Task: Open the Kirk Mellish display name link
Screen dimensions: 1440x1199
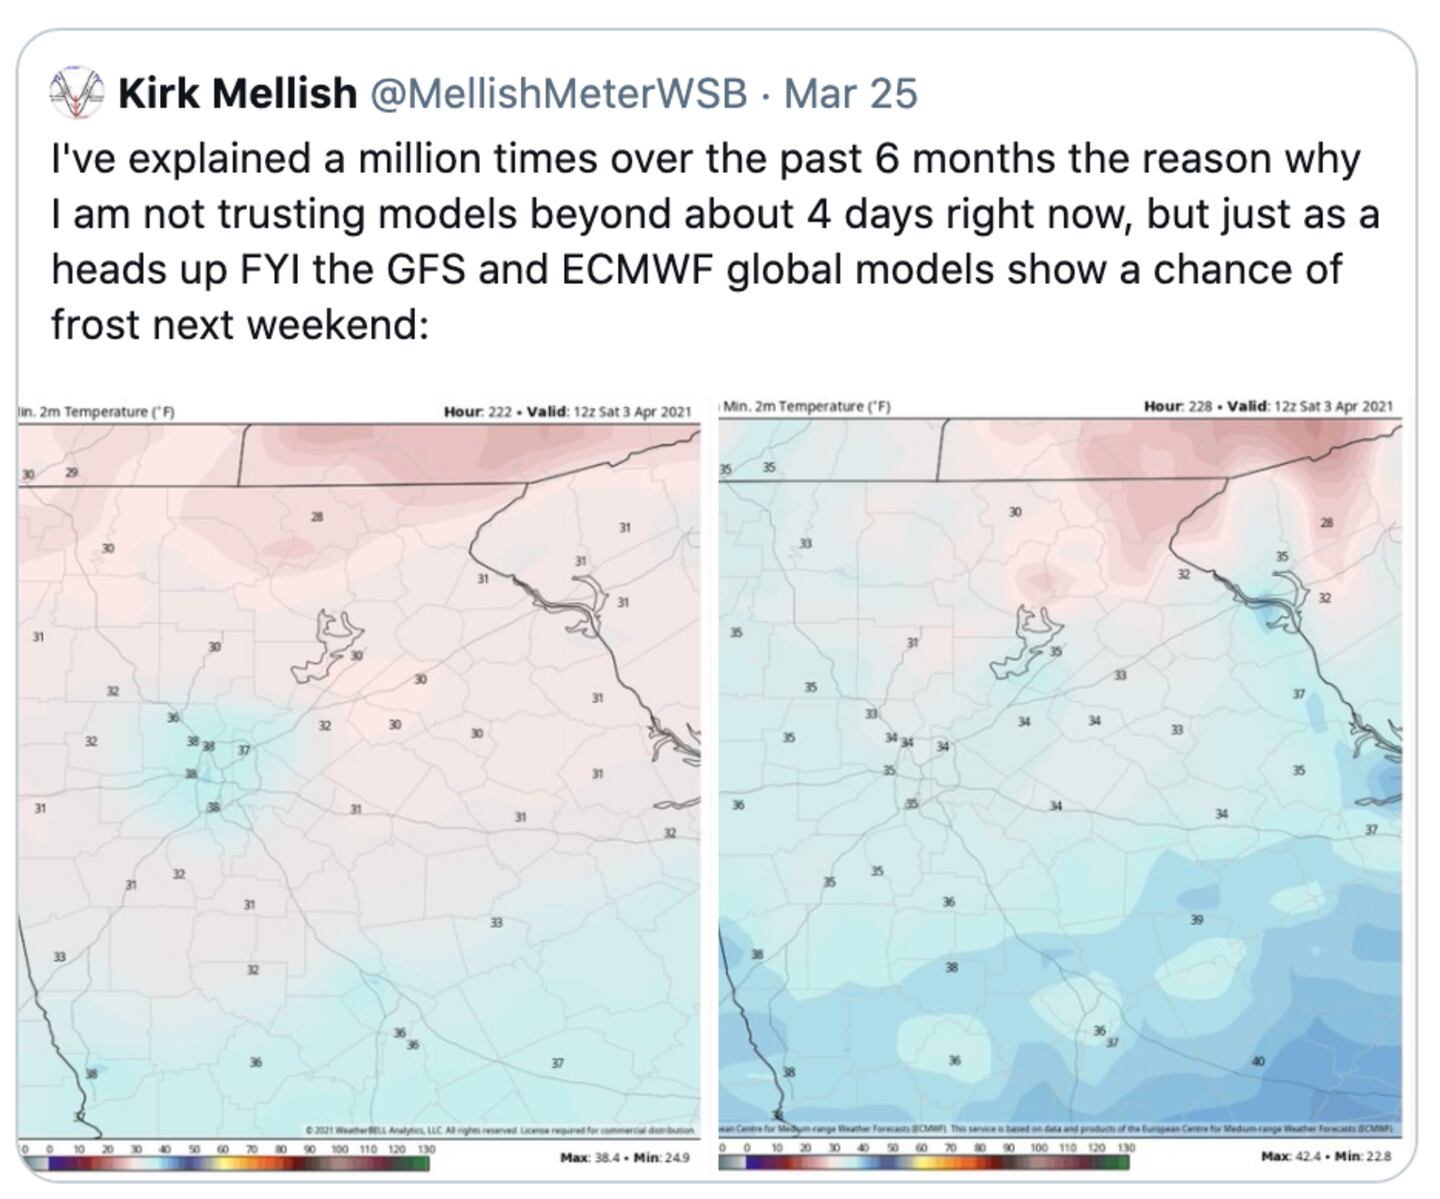Action: click(x=237, y=94)
